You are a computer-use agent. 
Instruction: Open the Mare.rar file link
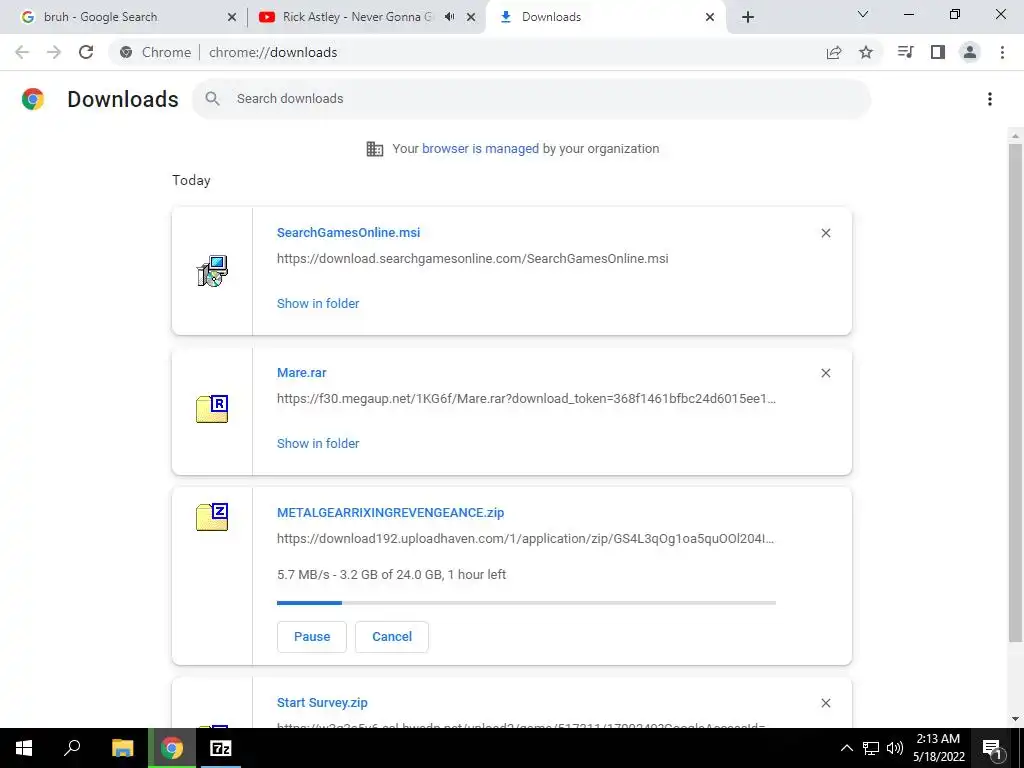click(x=301, y=372)
